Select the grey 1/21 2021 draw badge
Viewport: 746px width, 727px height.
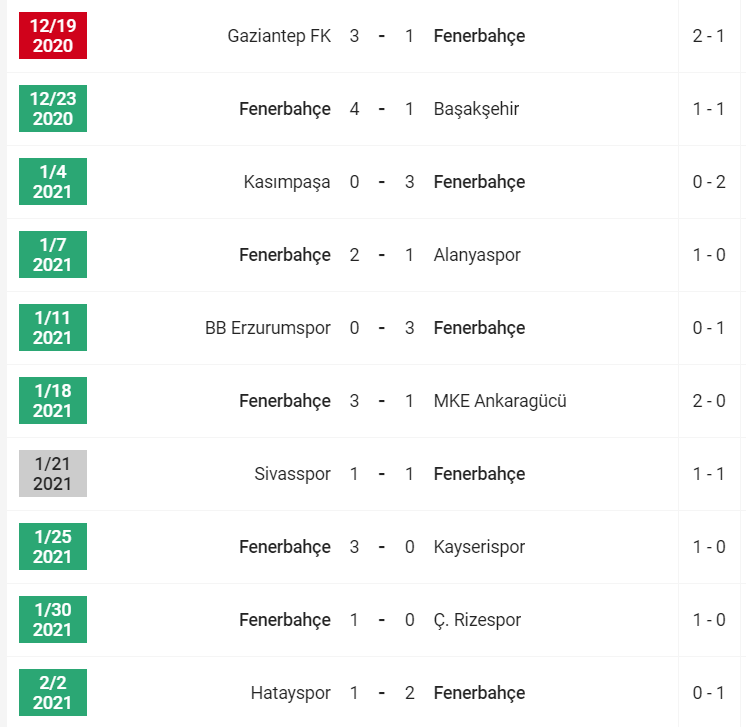(53, 474)
